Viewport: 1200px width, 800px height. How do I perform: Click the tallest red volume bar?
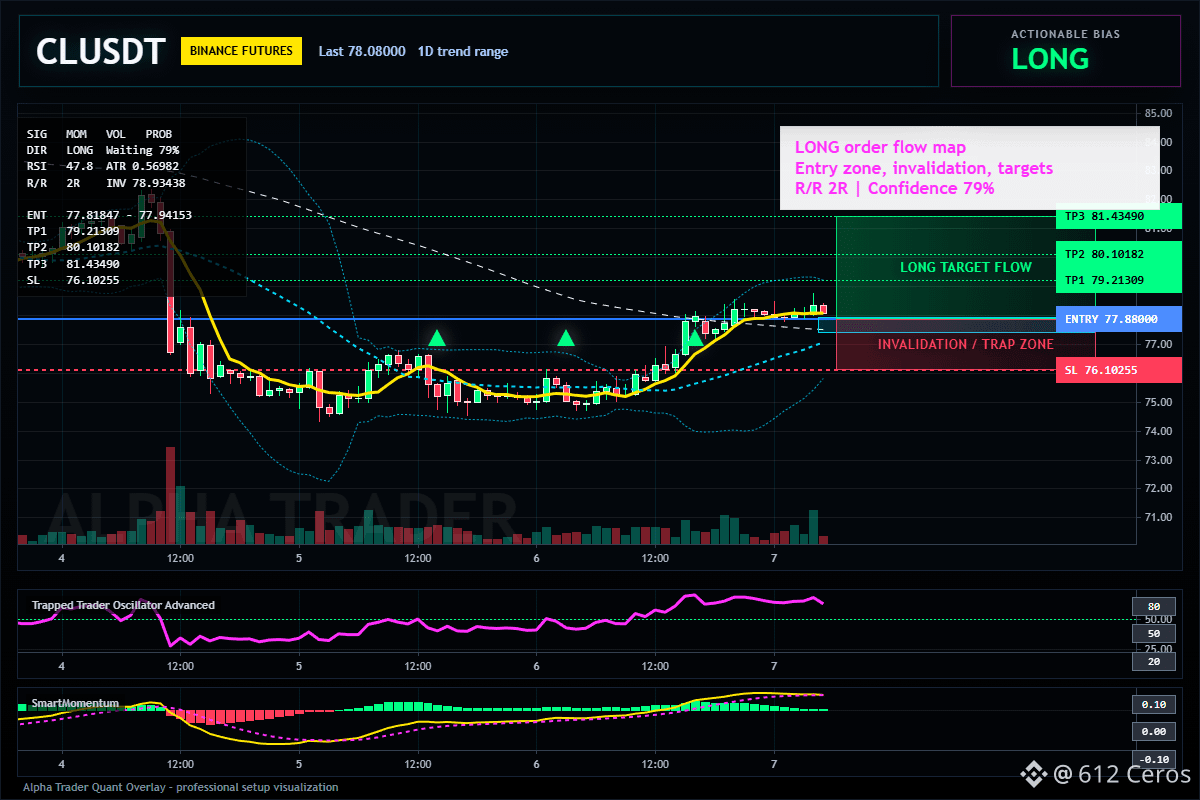click(x=170, y=494)
